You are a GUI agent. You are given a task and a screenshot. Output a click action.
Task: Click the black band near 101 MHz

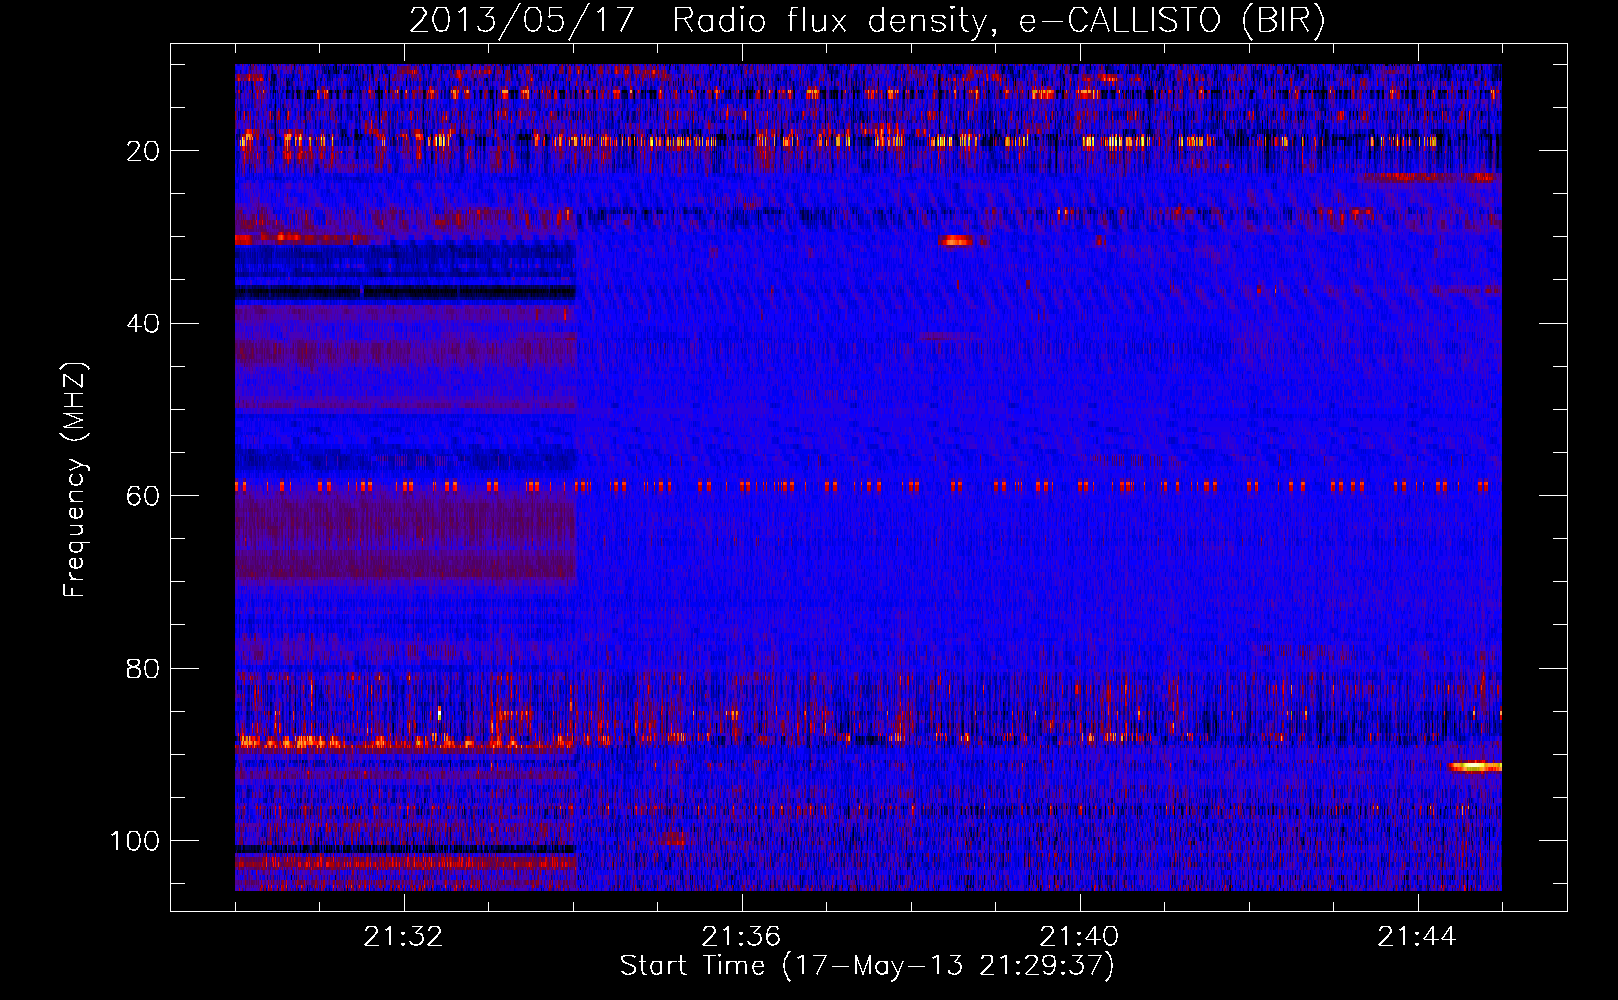(405, 849)
